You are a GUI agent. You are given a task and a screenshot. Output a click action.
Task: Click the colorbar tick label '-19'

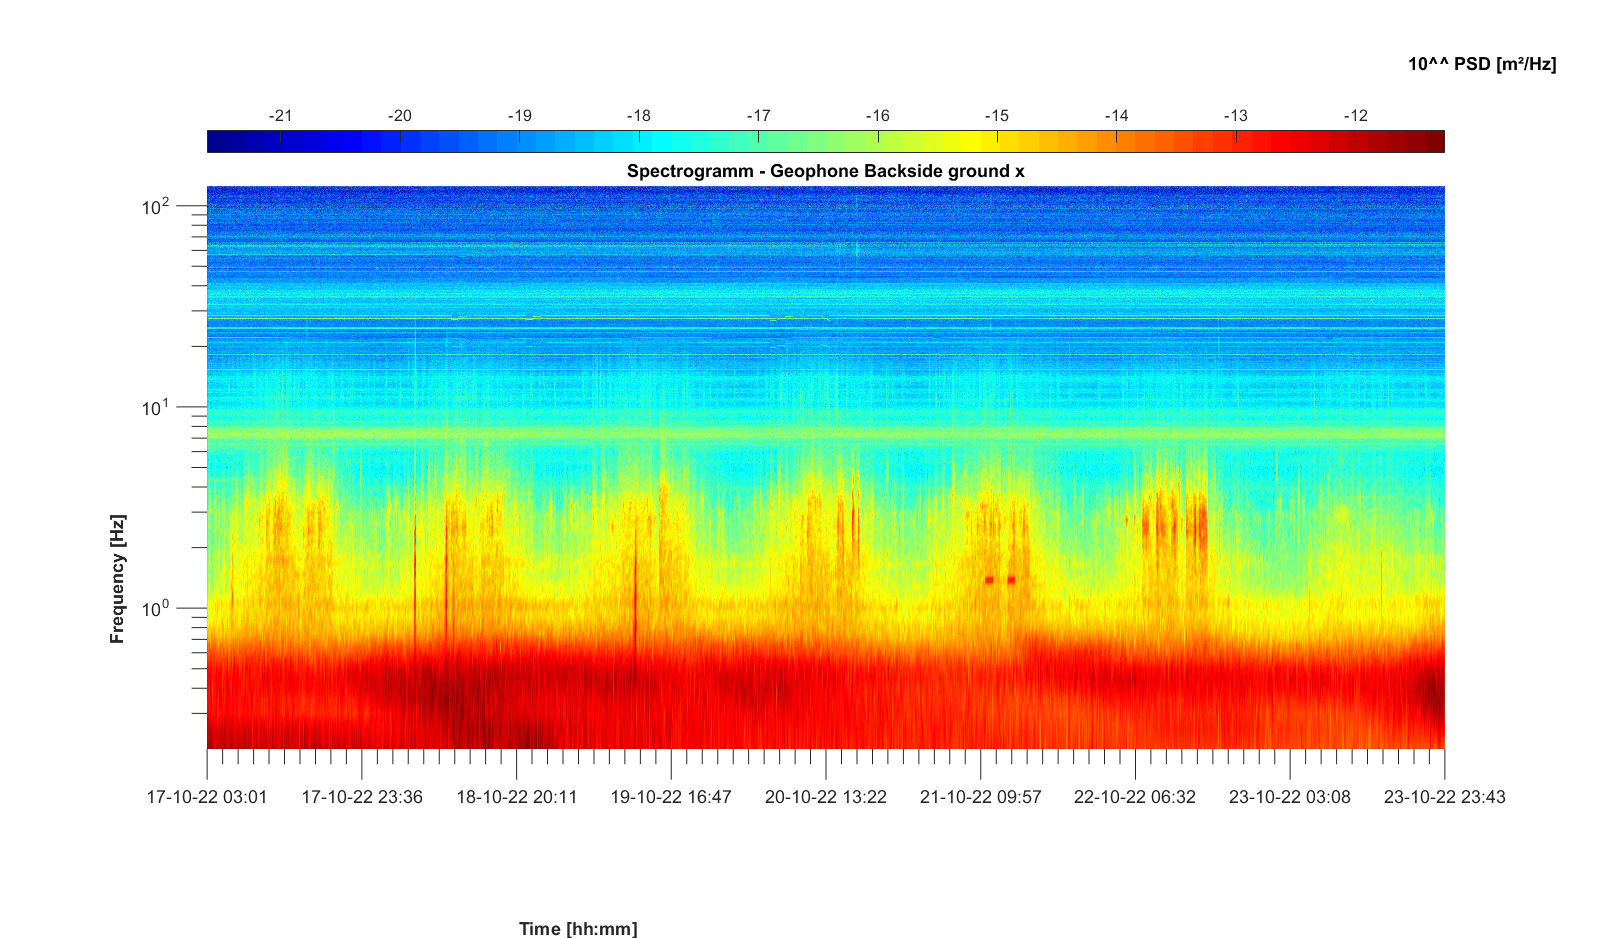click(x=519, y=116)
